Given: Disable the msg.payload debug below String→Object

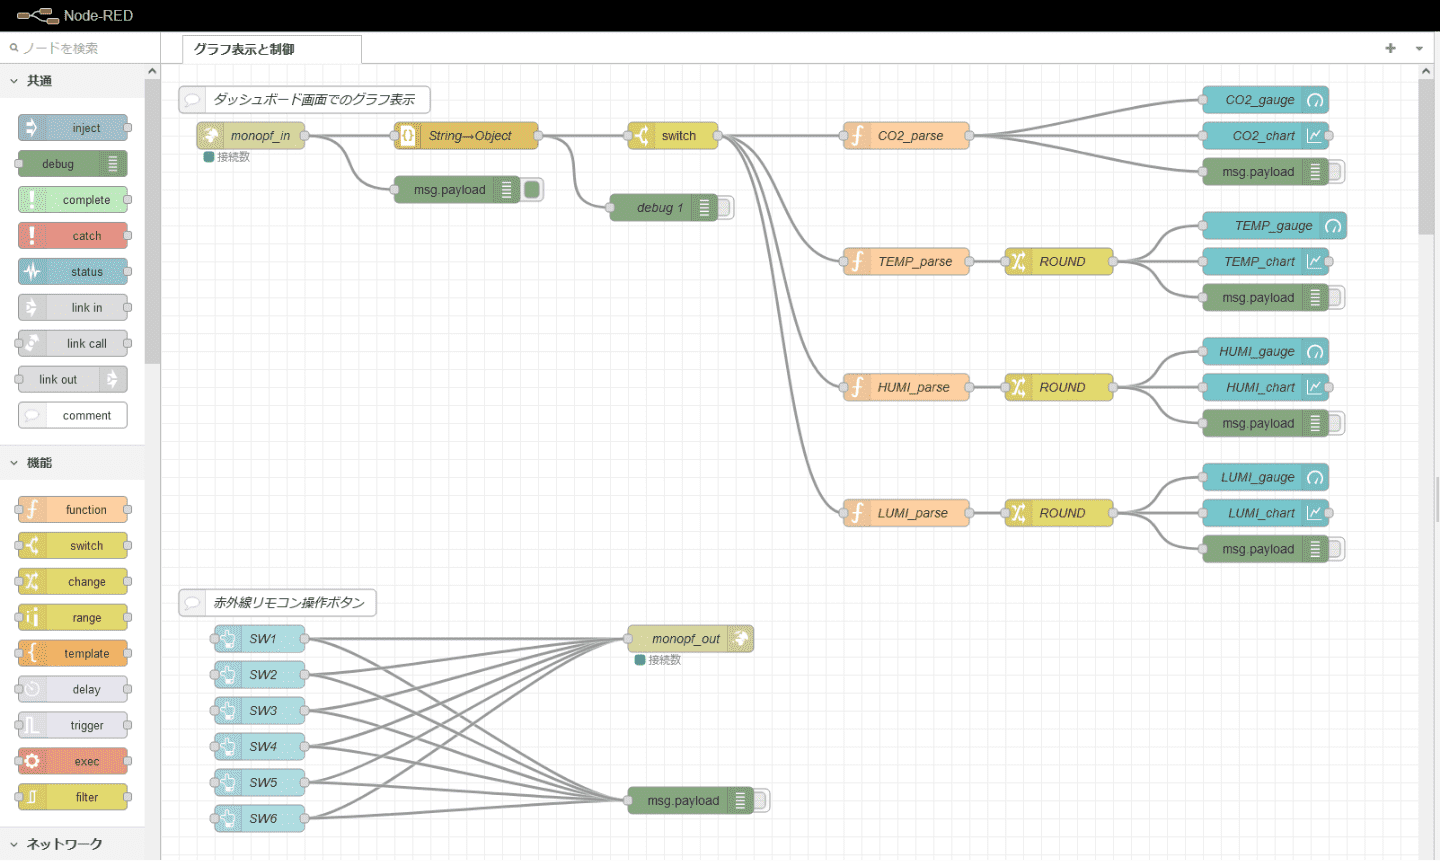Looking at the screenshot, I should click(533, 190).
